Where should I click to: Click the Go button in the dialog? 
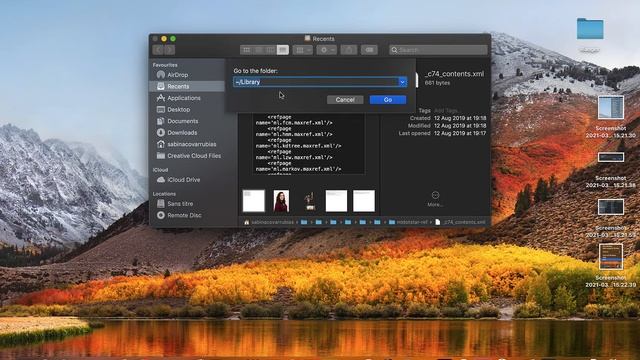click(388, 100)
